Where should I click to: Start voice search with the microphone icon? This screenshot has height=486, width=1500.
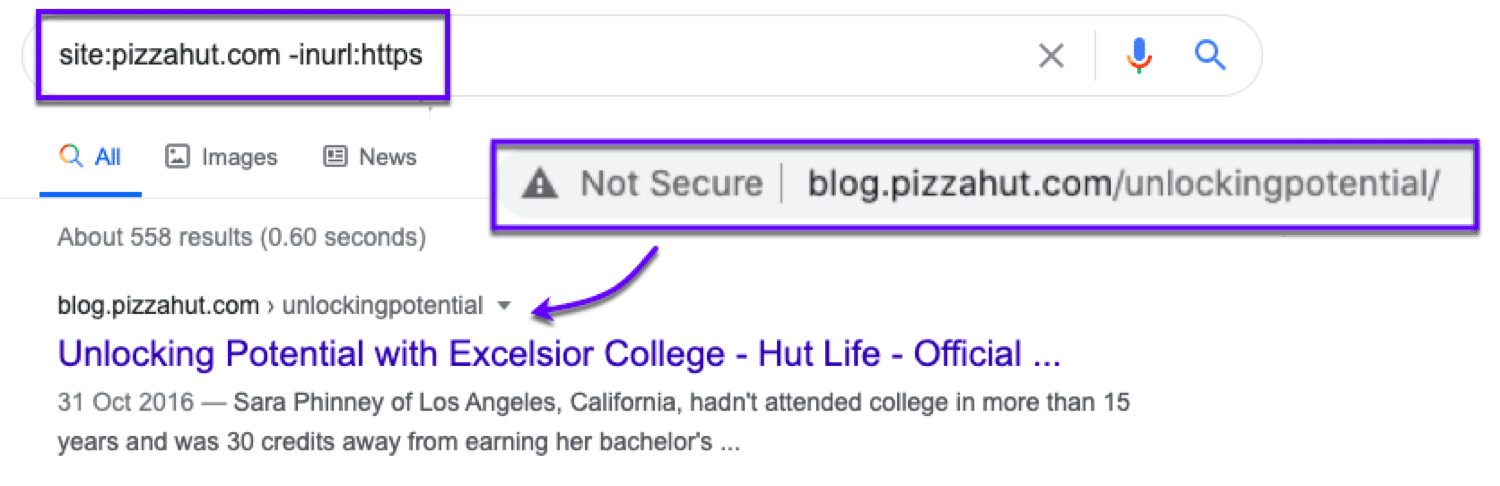[1138, 56]
